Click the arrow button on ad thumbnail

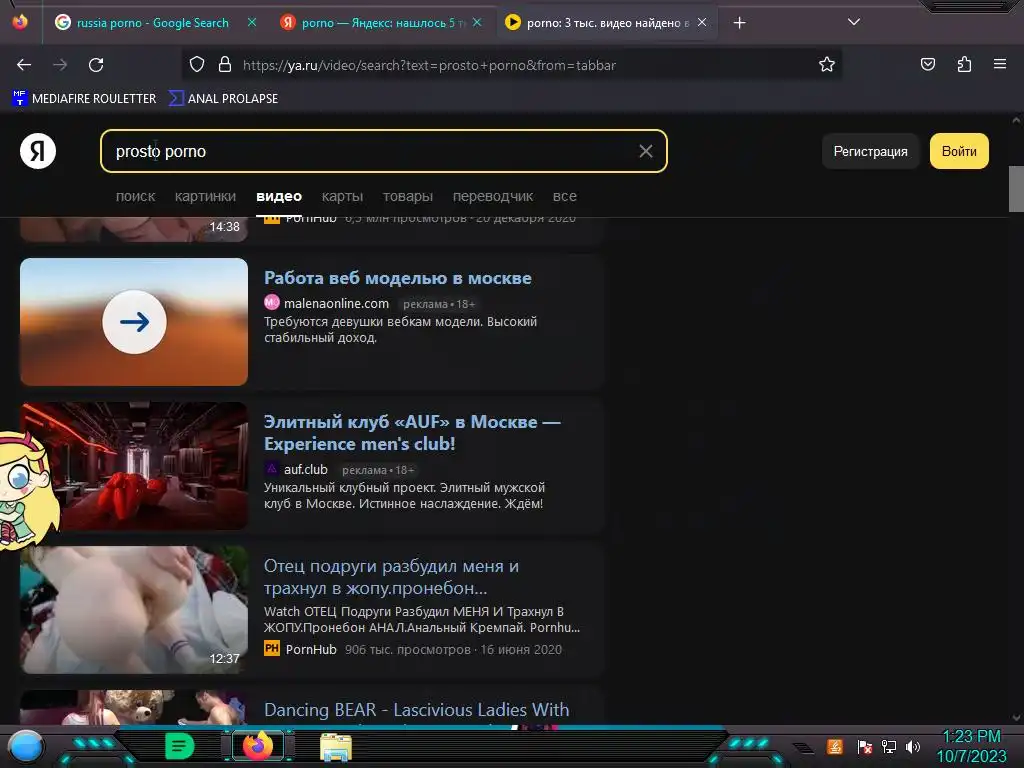[134, 322]
